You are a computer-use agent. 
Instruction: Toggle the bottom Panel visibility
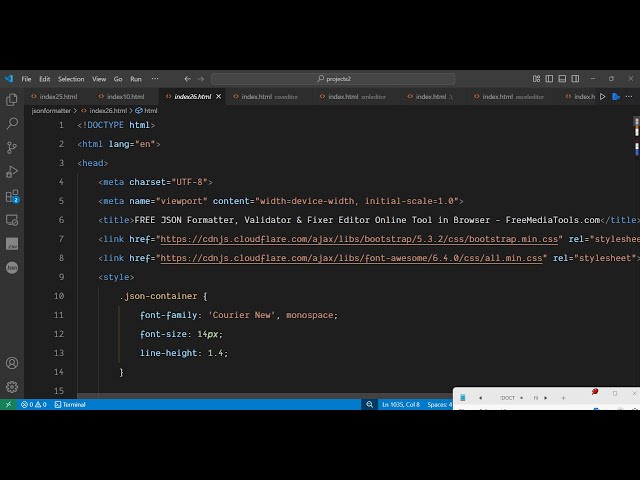coord(562,79)
